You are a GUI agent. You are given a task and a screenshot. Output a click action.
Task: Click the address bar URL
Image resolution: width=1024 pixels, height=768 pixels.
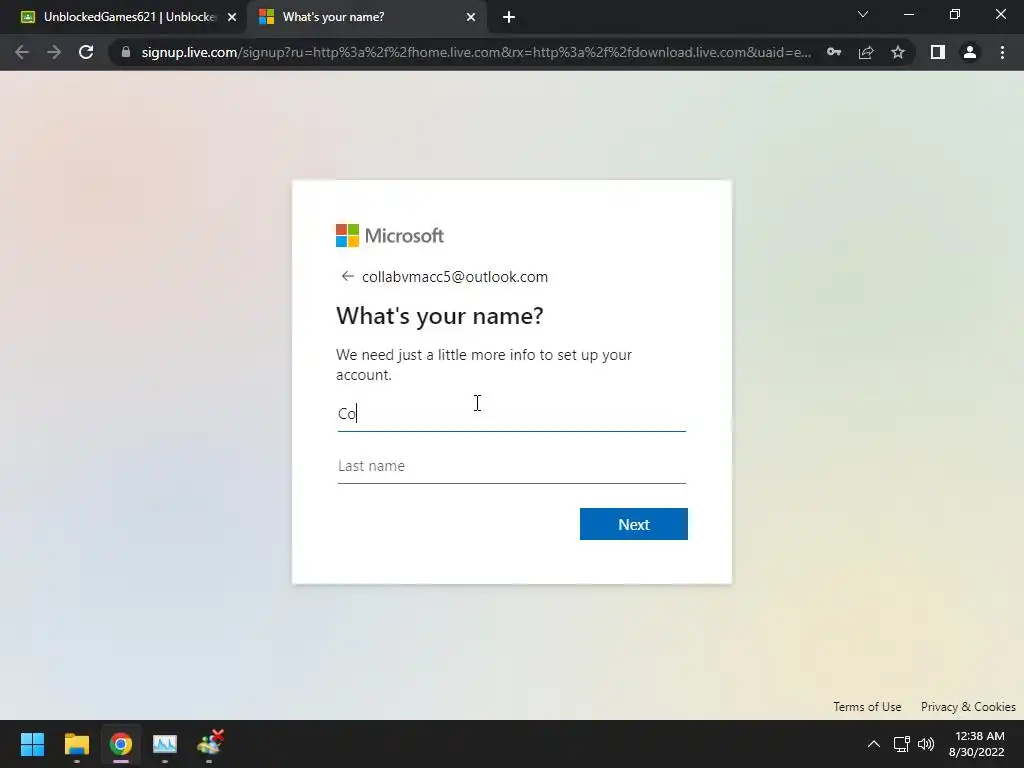coord(476,52)
